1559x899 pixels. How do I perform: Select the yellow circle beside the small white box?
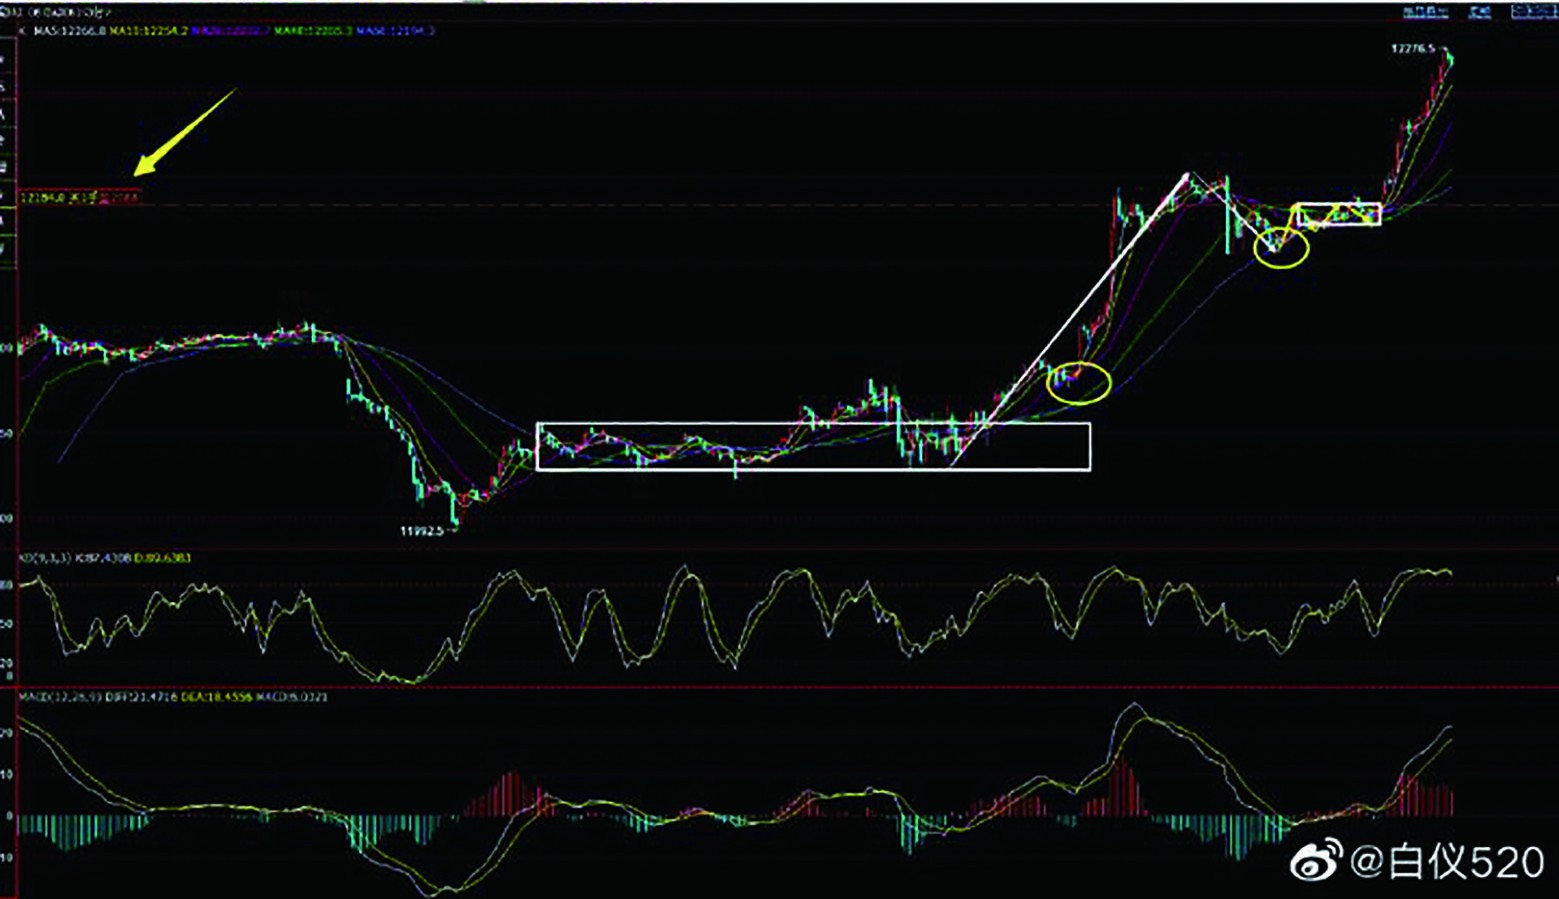click(1281, 247)
